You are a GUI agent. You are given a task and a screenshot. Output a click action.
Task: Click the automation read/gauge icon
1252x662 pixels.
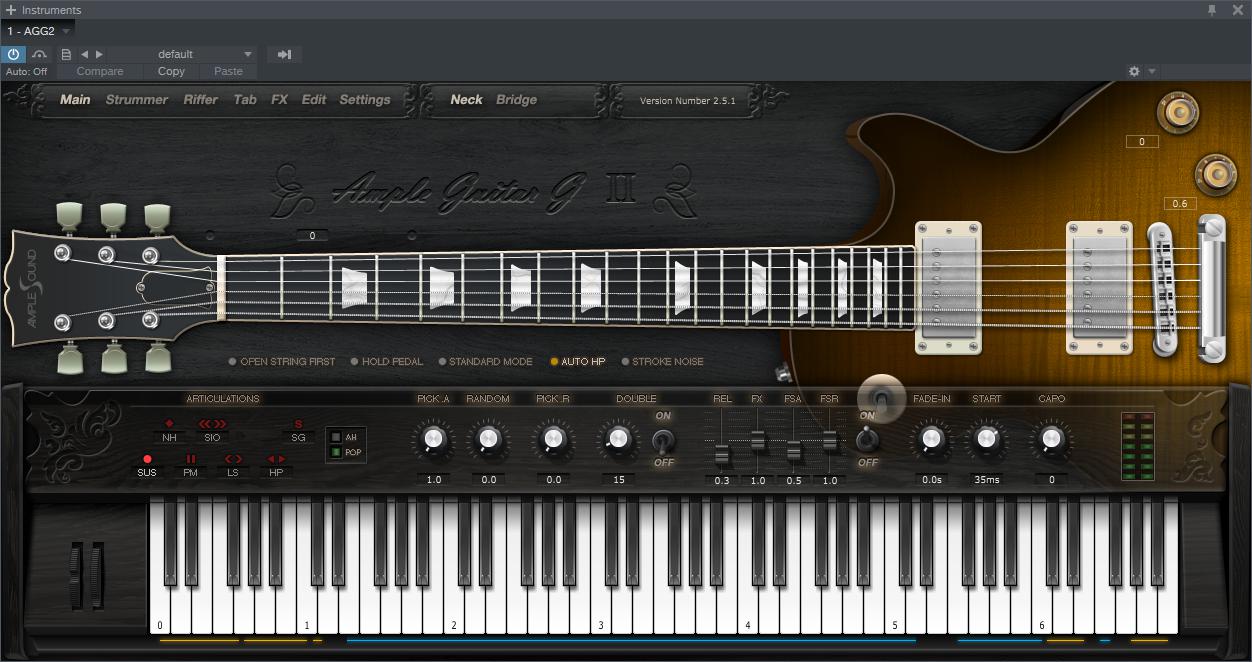click(x=40, y=54)
